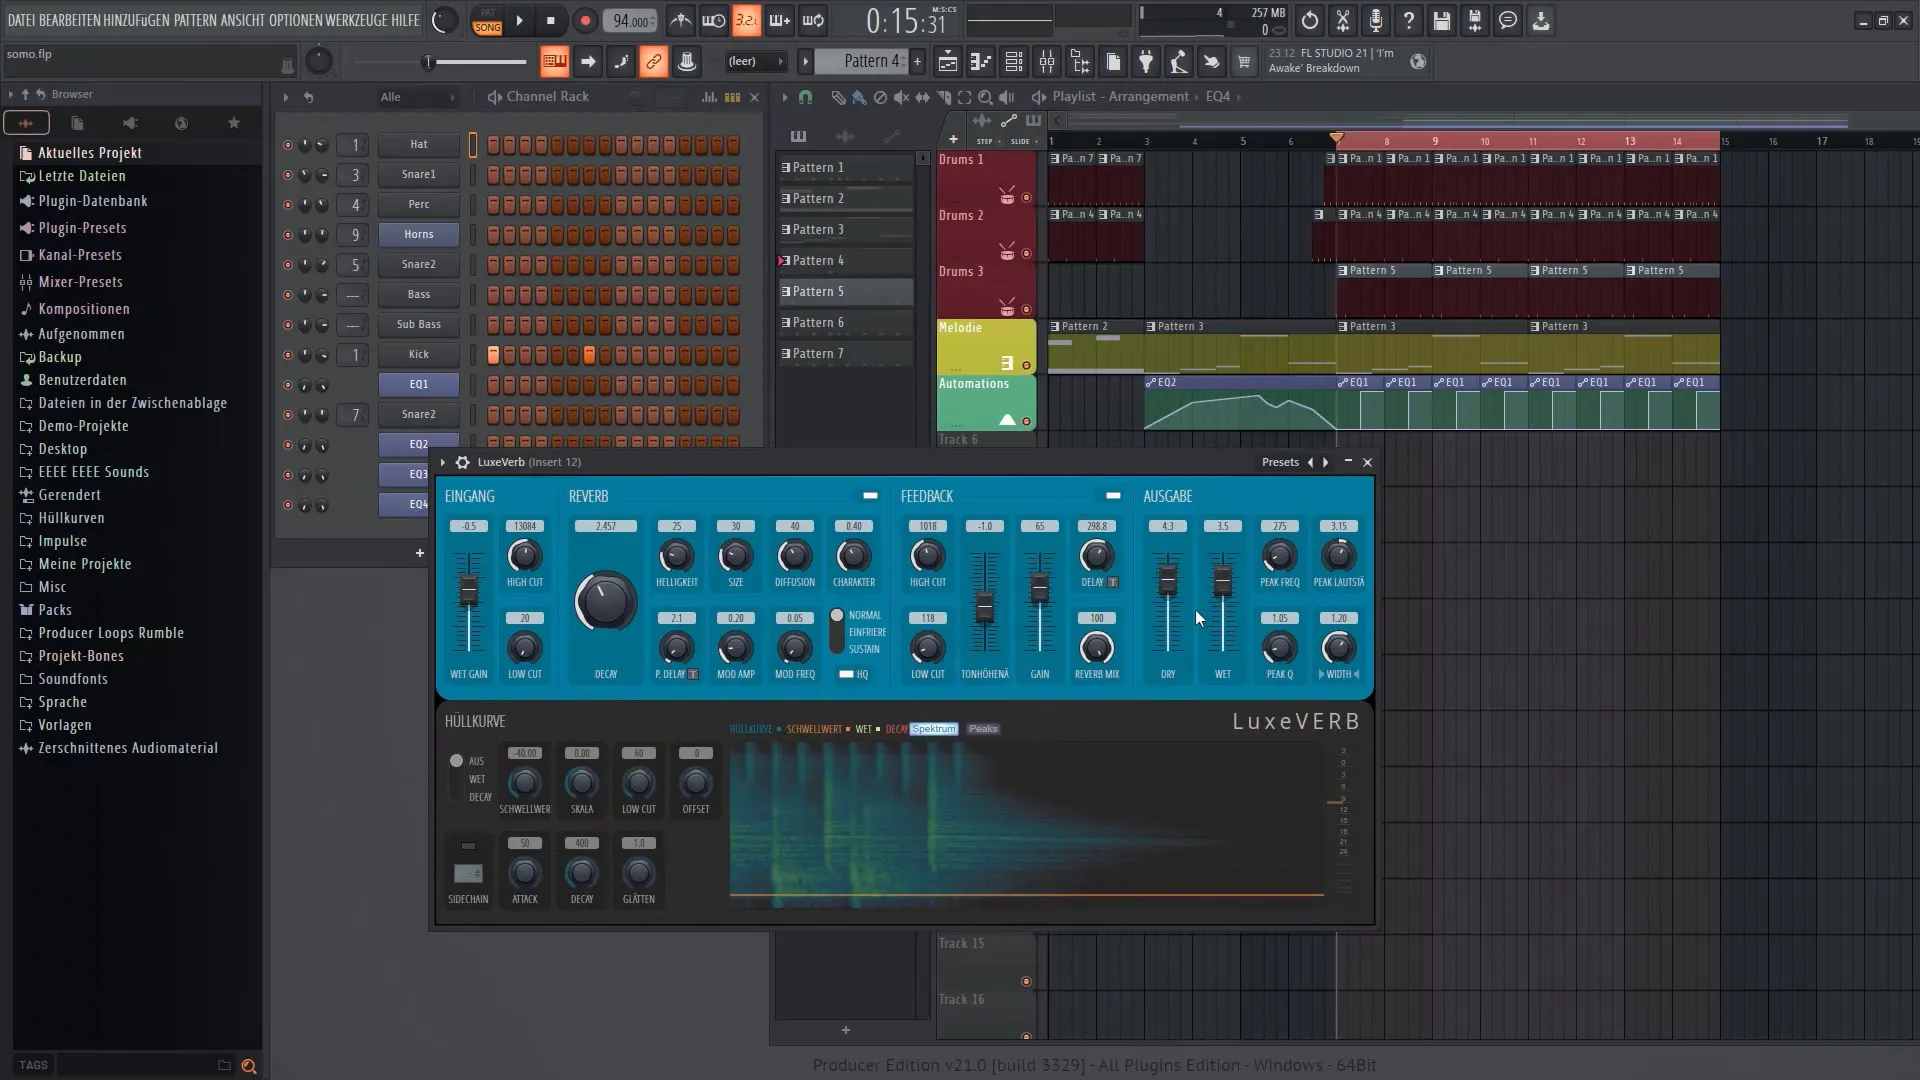Click the save project floppy icon

[1441, 20]
